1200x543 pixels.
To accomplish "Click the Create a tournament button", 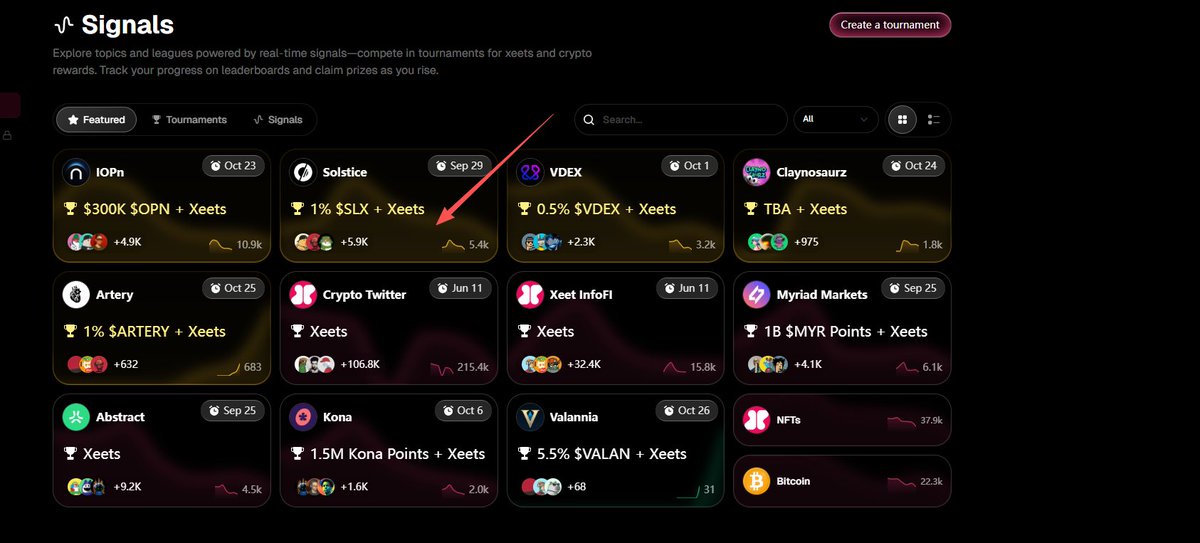I will (889, 25).
